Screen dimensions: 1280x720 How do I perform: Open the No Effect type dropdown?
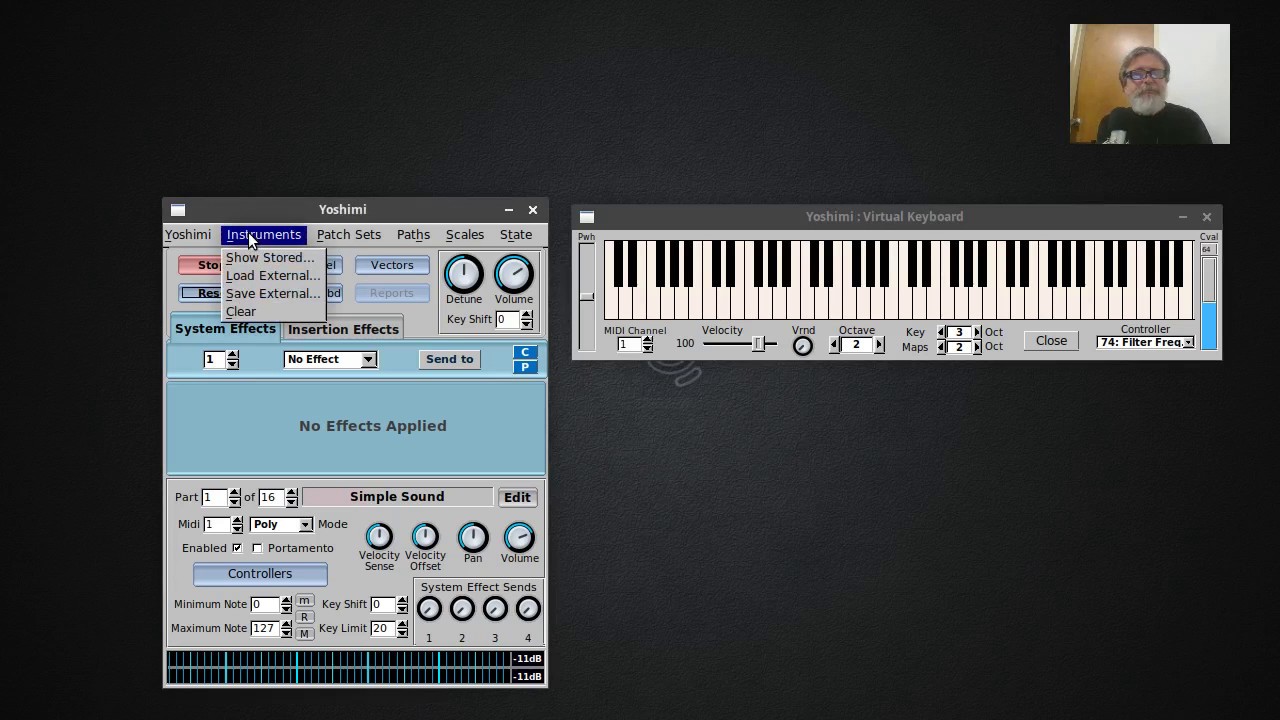tap(330, 359)
